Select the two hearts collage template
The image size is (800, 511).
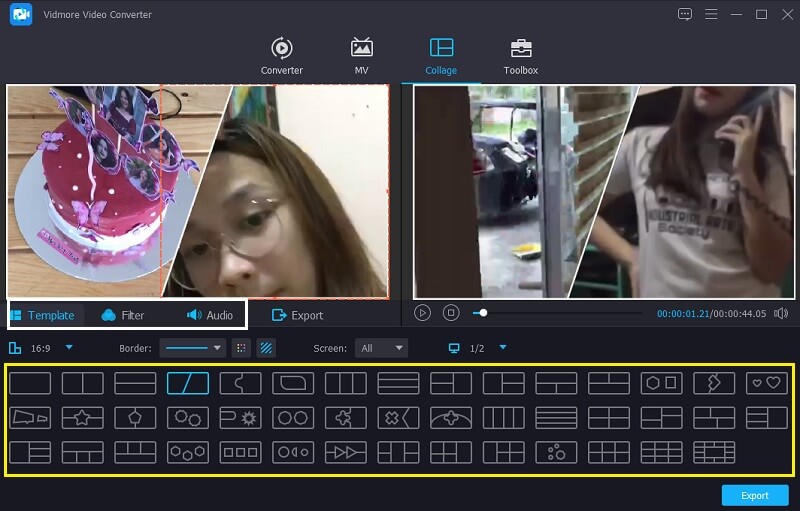point(767,383)
